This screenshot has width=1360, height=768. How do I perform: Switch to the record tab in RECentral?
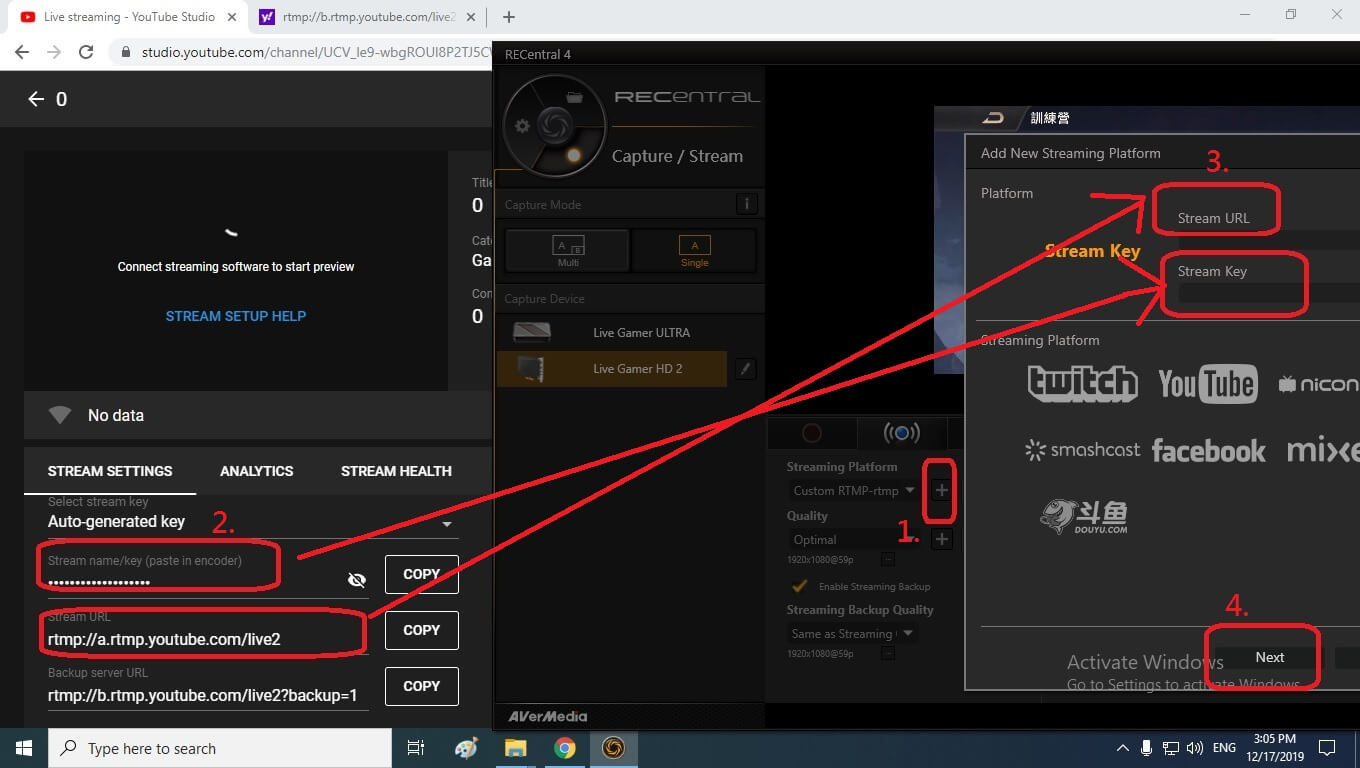click(811, 433)
